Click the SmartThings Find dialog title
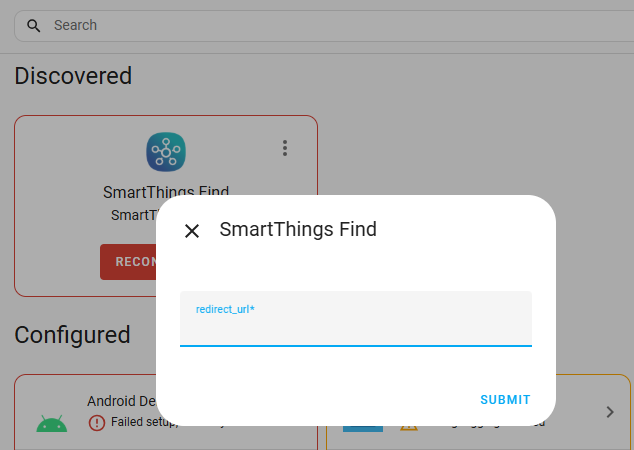The height and width of the screenshot is (450, 634). coord(298,229)
